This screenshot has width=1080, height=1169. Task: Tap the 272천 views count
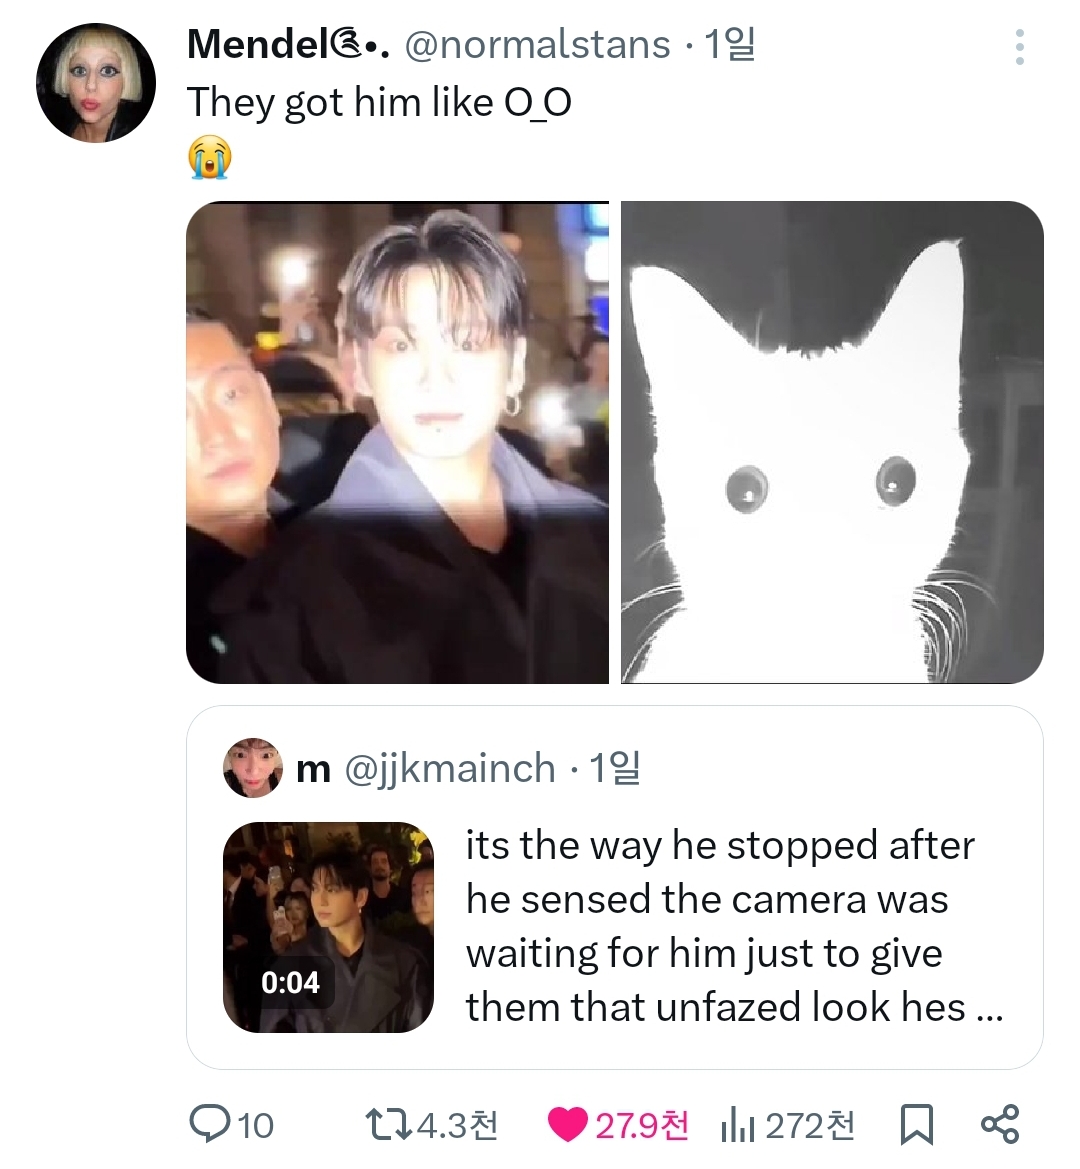click(810, 1125)
